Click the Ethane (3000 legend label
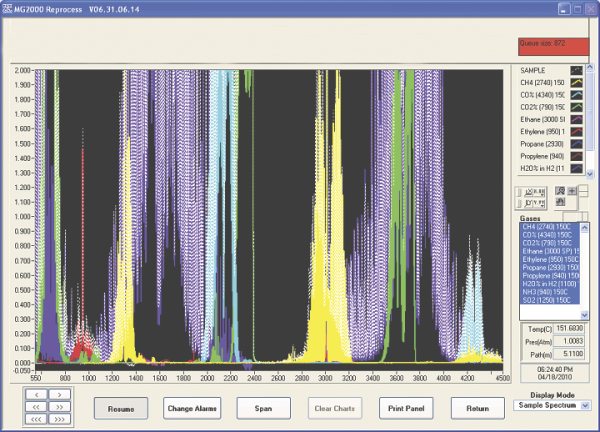Screen dimensions: 600x432 tap(542, 119)
